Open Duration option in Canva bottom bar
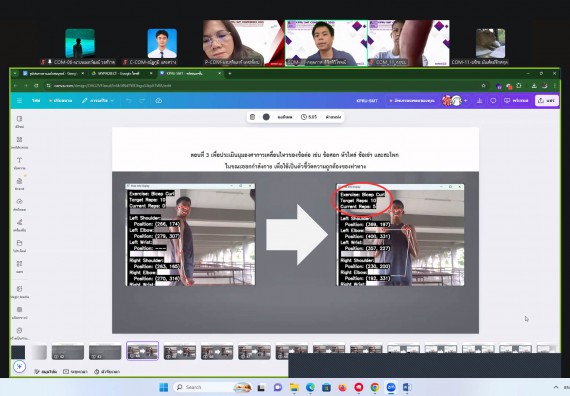570x396 pixels. point(76,372)
